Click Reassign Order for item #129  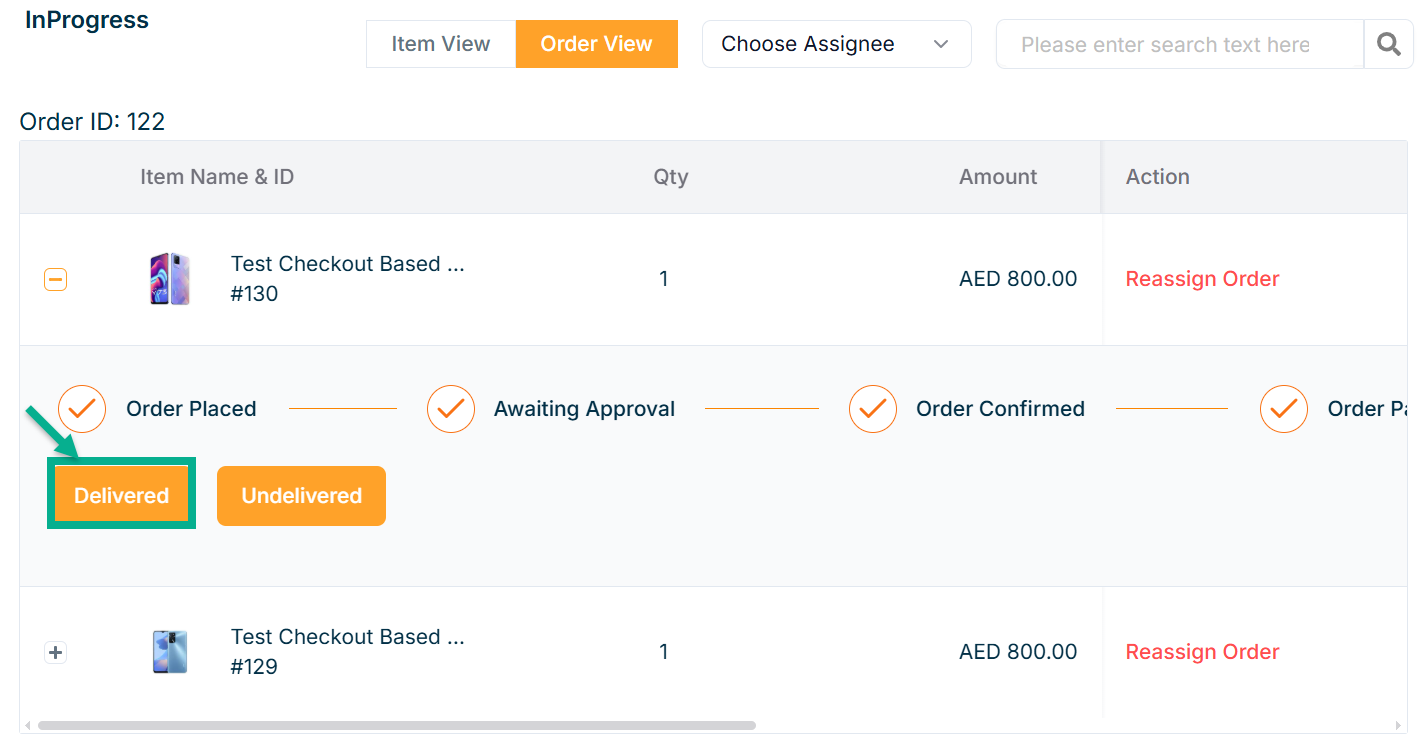[1202, 652]
